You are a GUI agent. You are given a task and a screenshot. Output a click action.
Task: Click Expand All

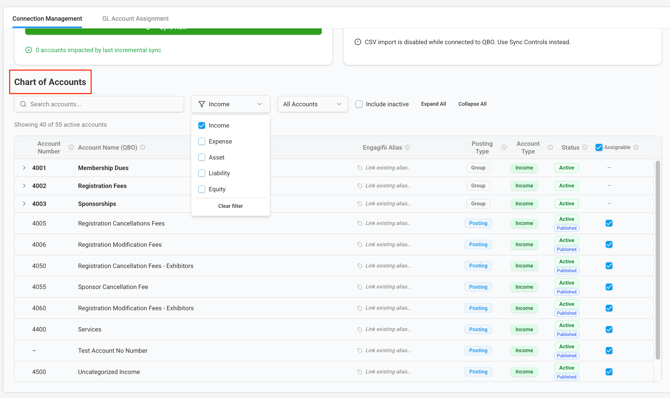pos(433,104)
